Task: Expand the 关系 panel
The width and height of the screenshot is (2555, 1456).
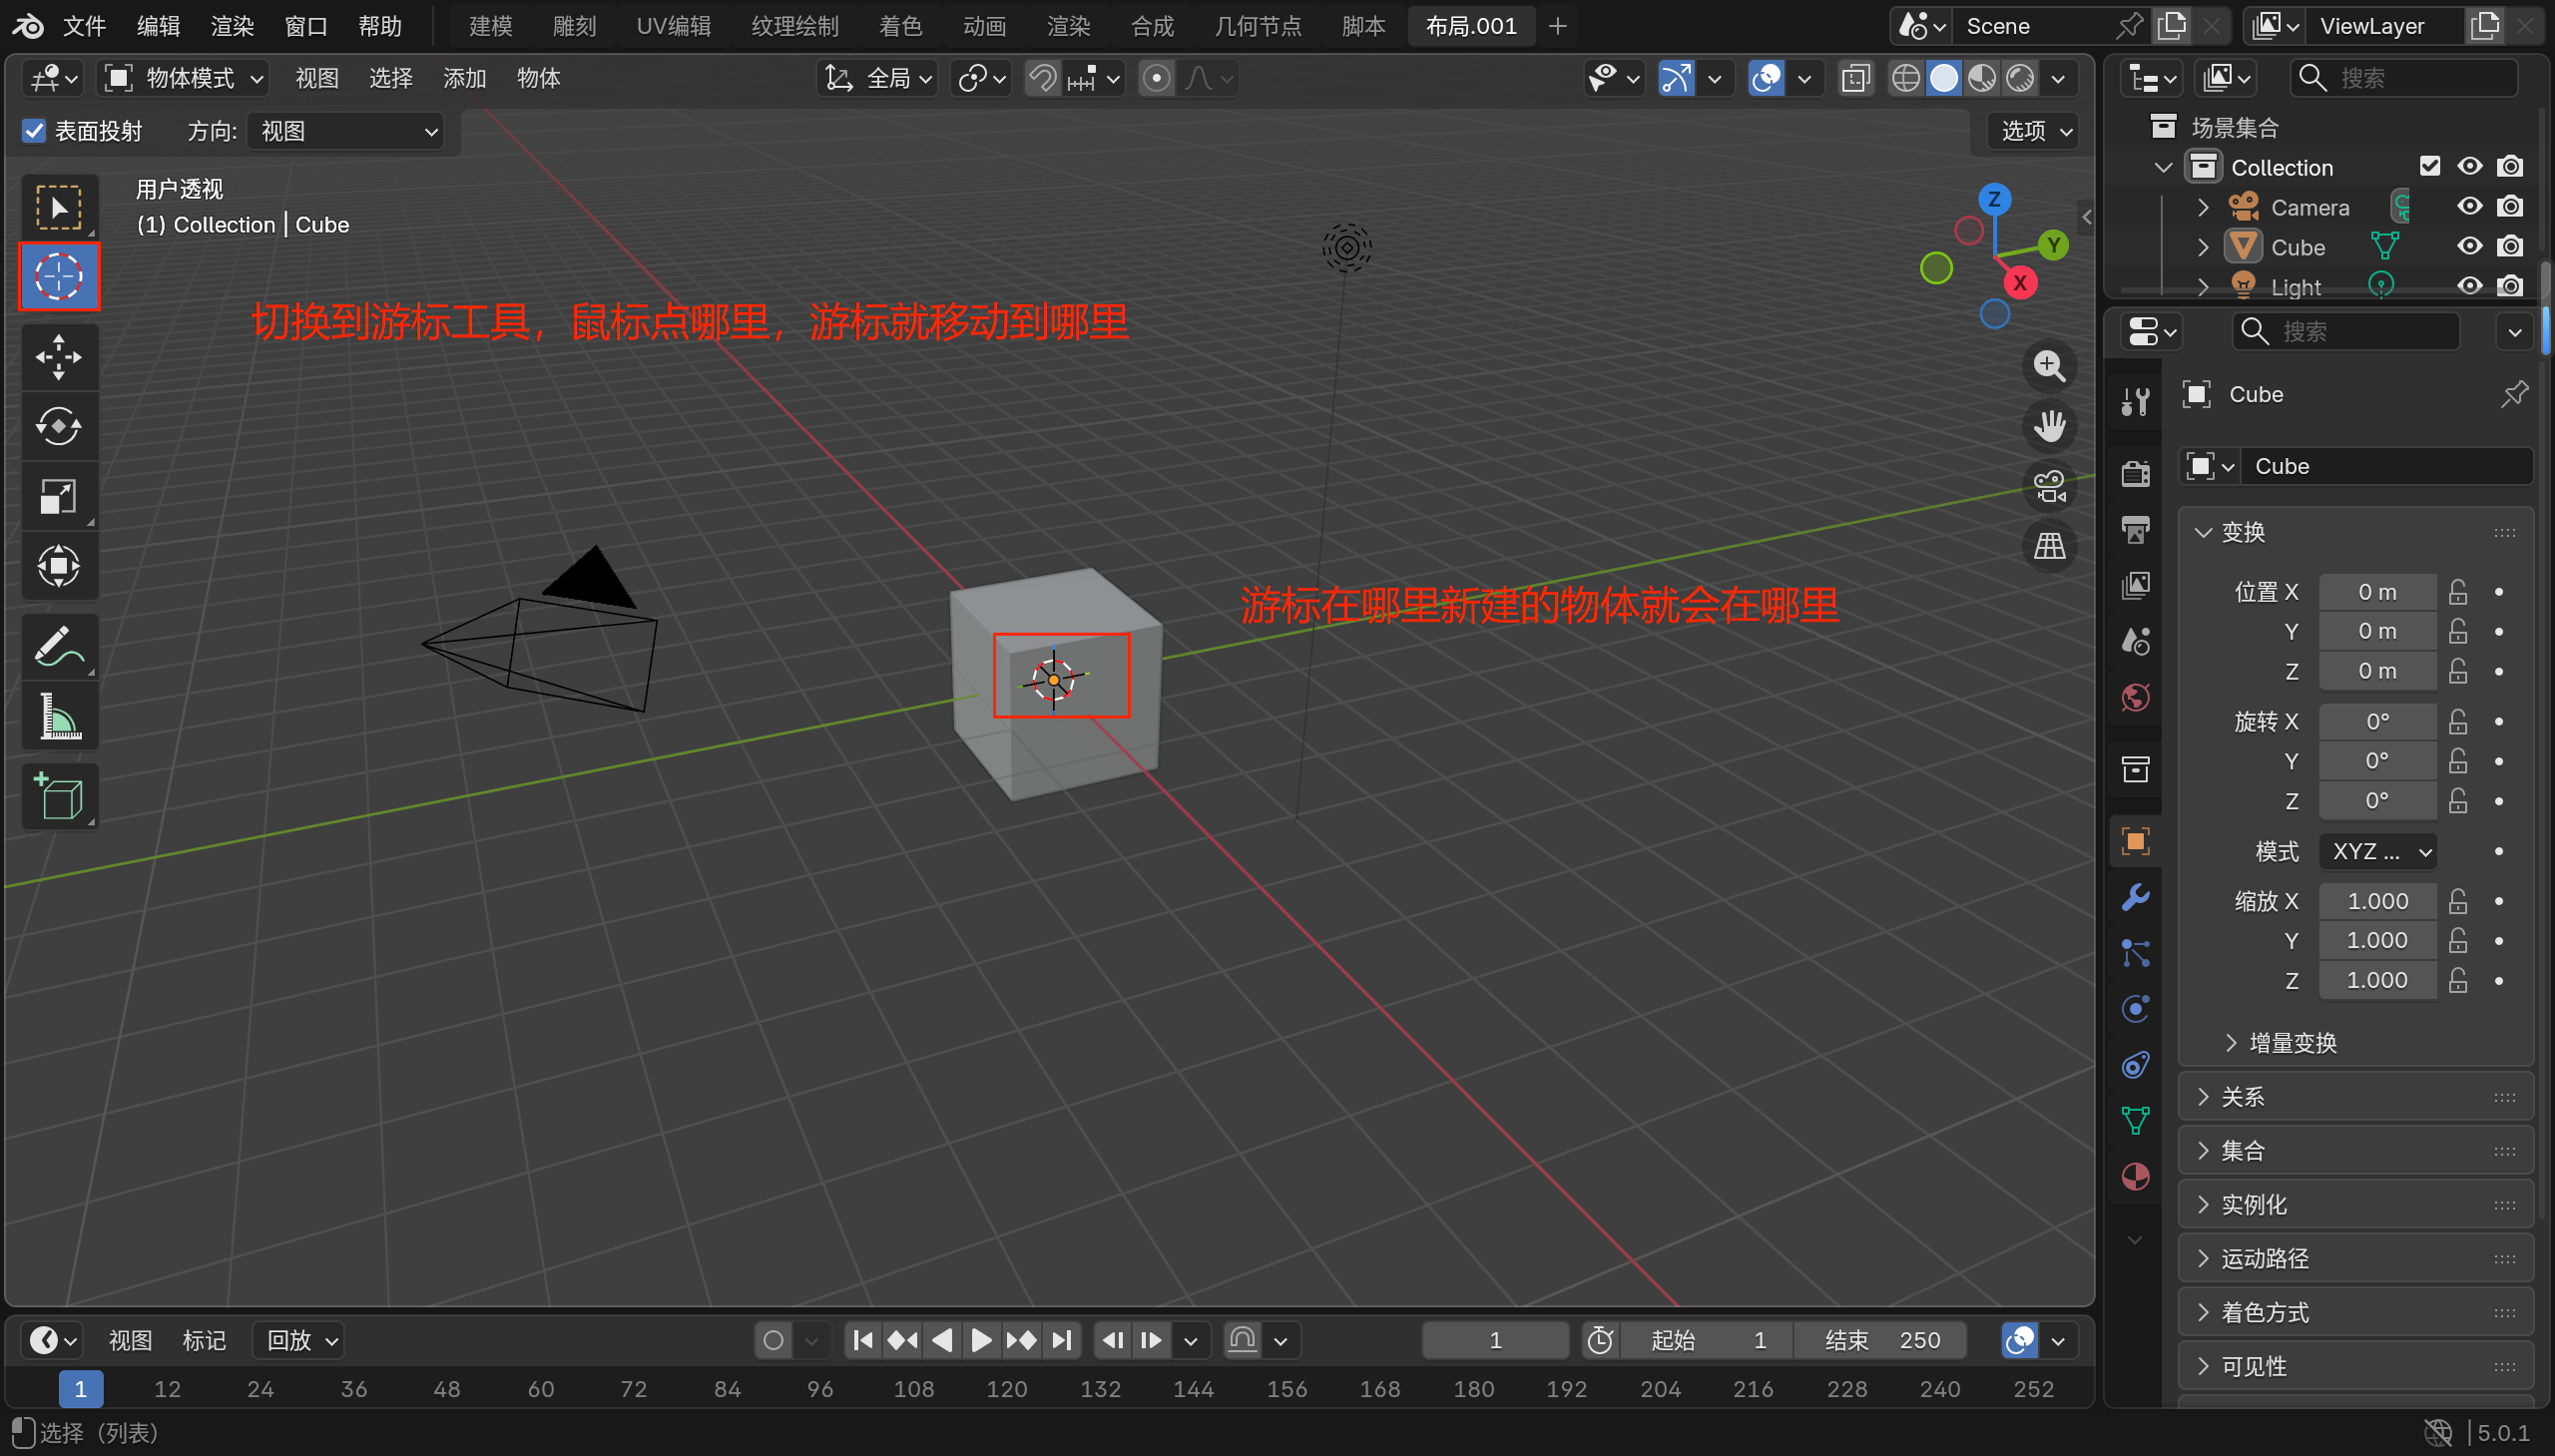Action: pyautogui.click(x=2243, y=1097)
